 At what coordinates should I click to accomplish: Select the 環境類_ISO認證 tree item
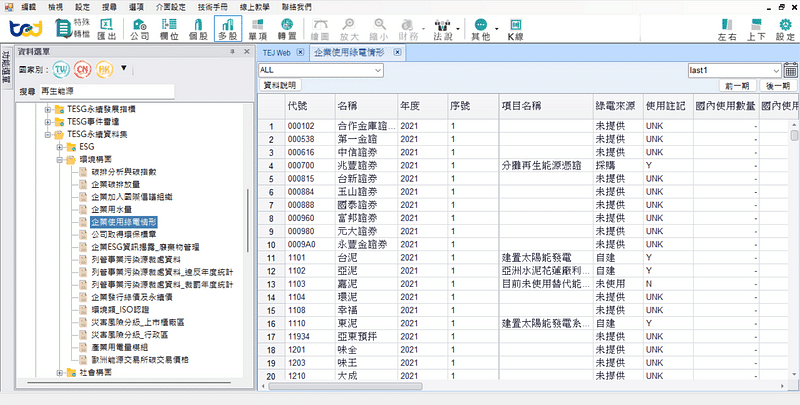pyautogui.click(x=120, y=310)
